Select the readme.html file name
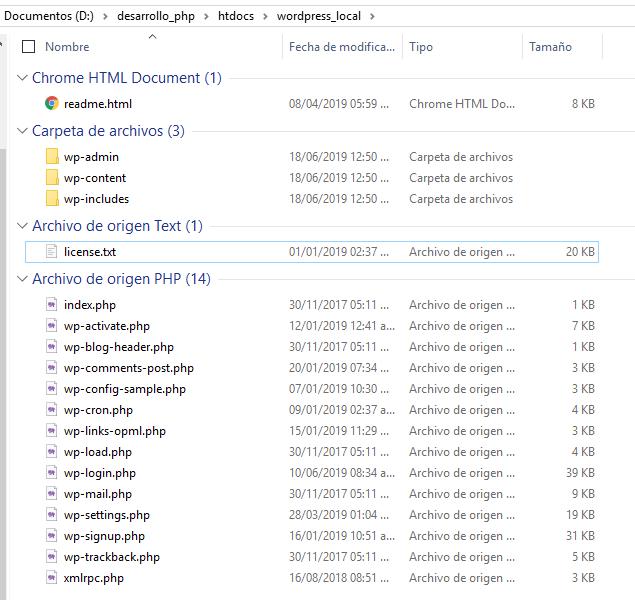The height and width of the screenshot is (600, 635). 98,104
